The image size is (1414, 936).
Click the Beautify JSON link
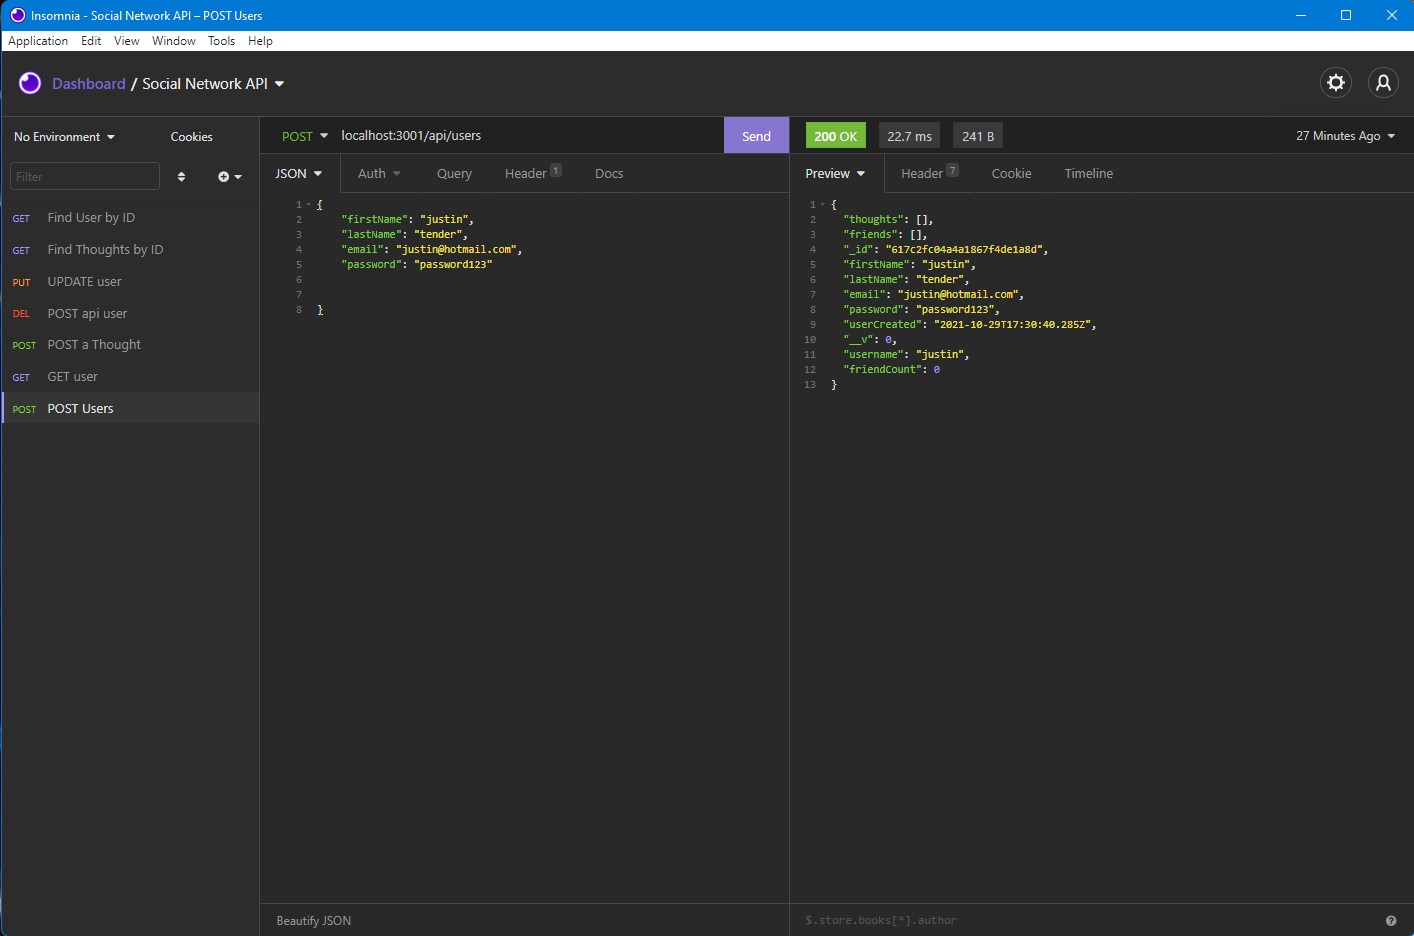[x=313, y=920]
